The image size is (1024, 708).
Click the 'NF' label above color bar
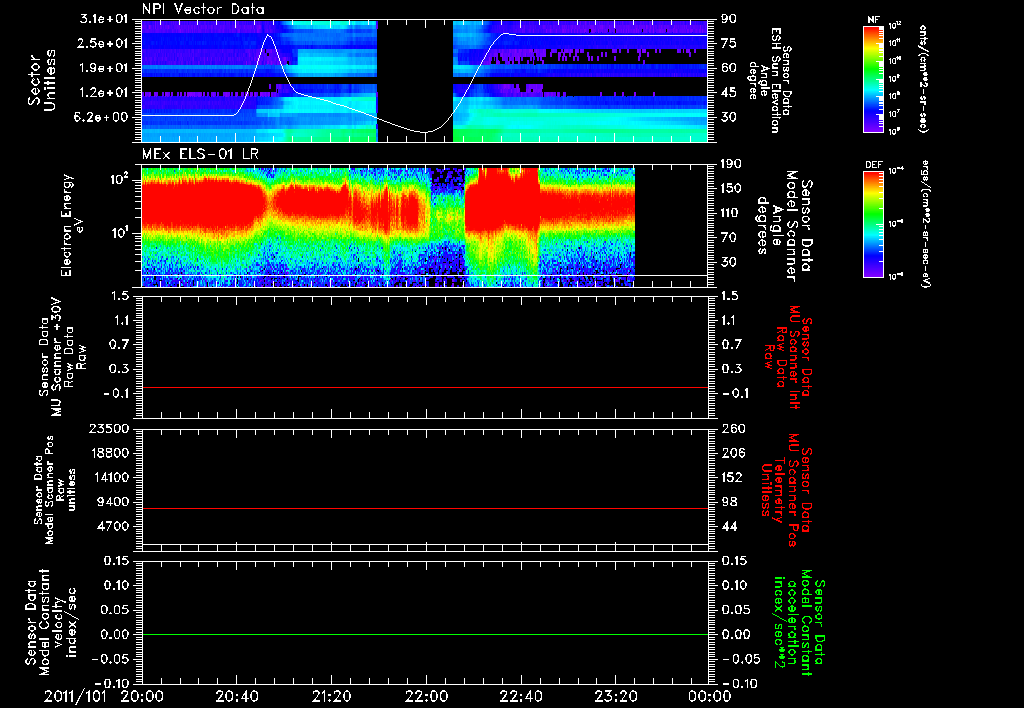coord(874,20)
